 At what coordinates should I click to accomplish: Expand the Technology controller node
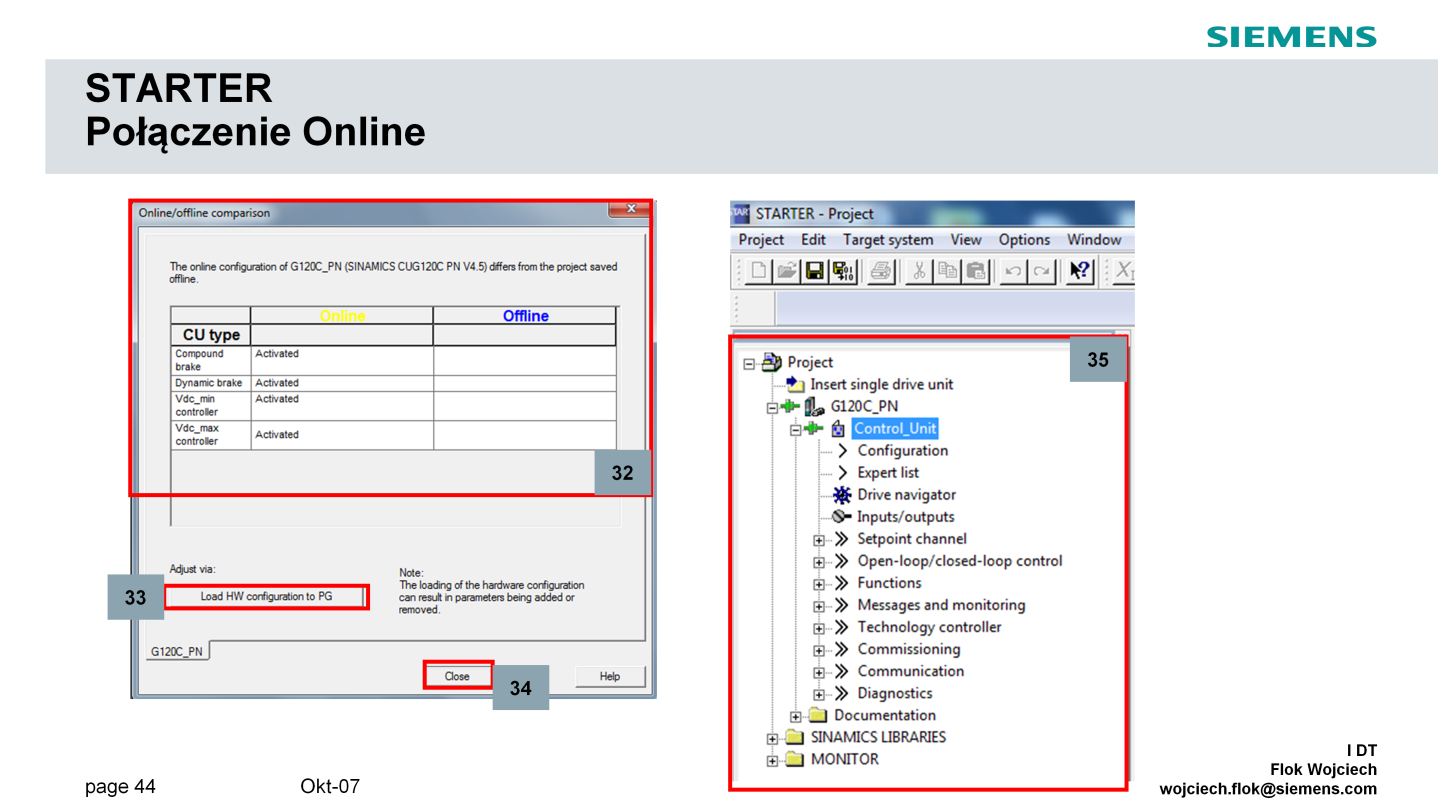click(x=819, y=628)
